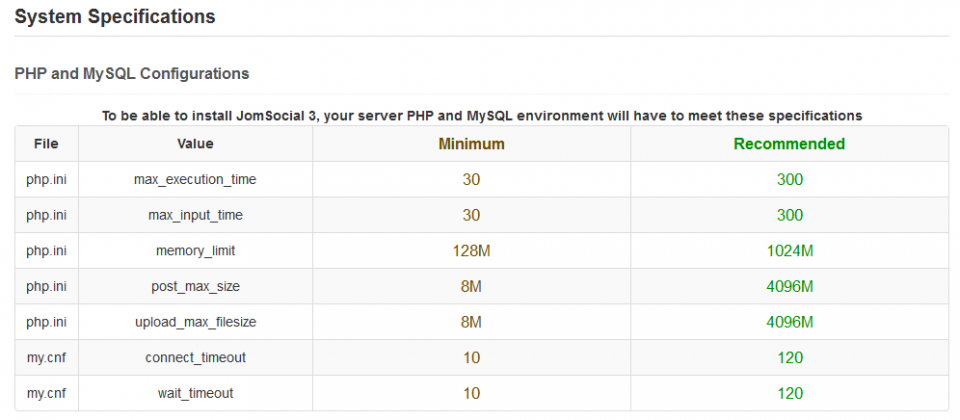Click the JomSocial 3 requirements caption
This screenshot has width=960, height=420.
tap(482, 115)
